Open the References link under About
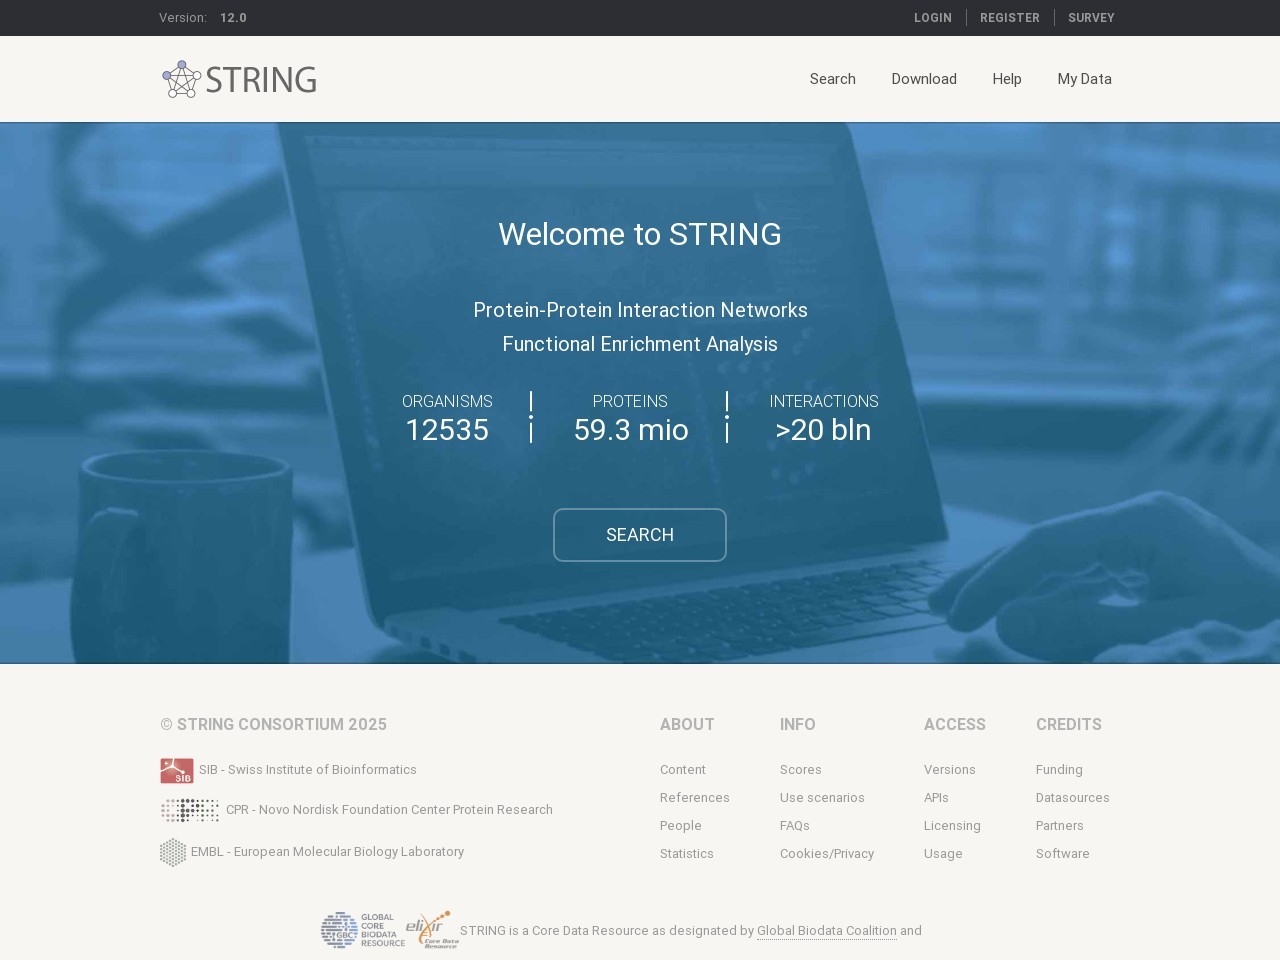Screen dimensions: 1280x960 [x=695, y=798]
